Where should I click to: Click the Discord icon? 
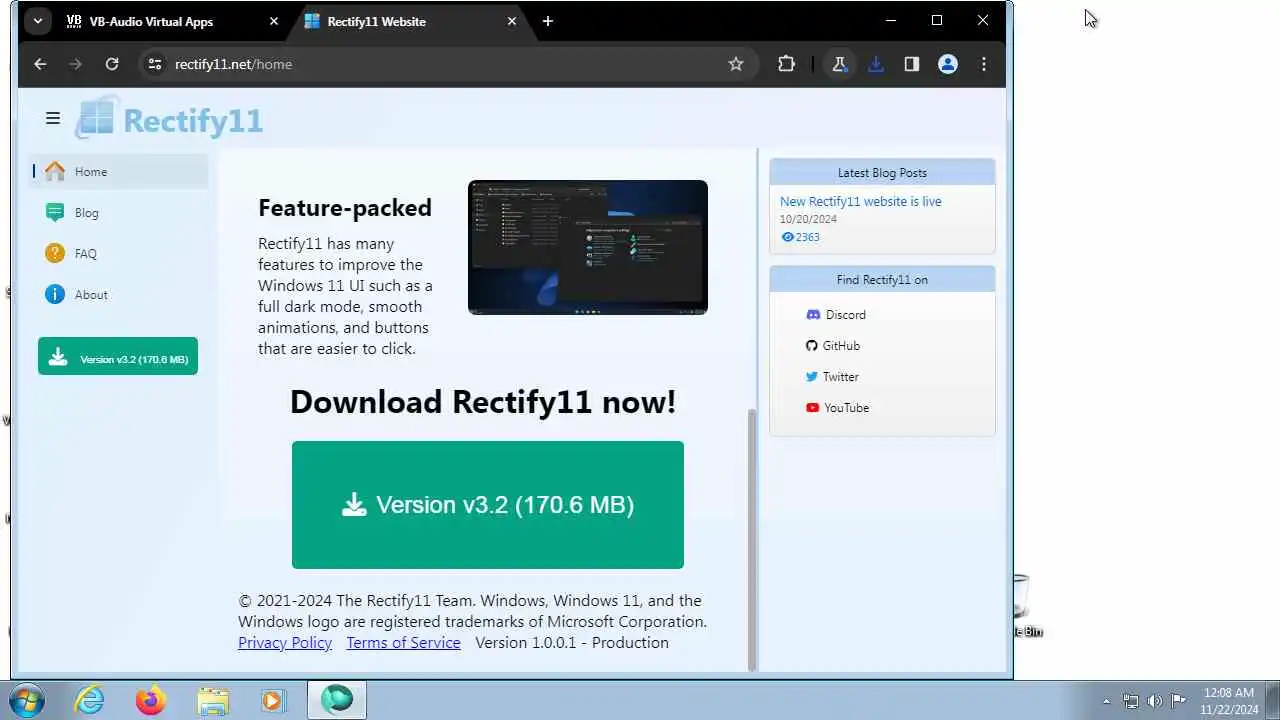(x=813, y=315)
